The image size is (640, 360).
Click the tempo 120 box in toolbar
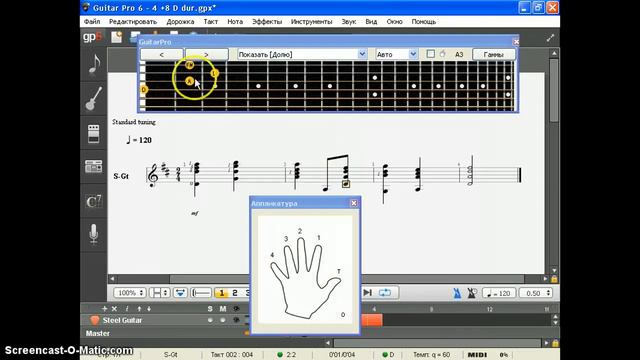coord(499,293)
